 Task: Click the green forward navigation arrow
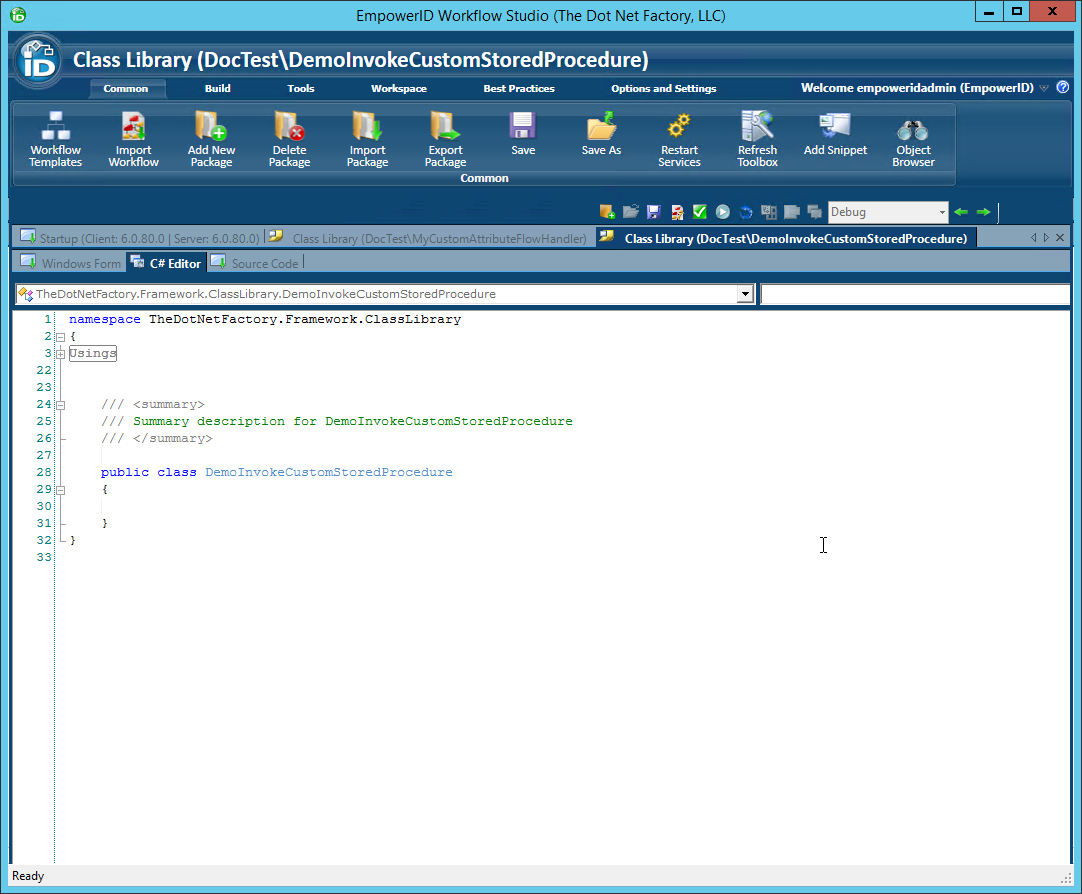pos(983,211)
